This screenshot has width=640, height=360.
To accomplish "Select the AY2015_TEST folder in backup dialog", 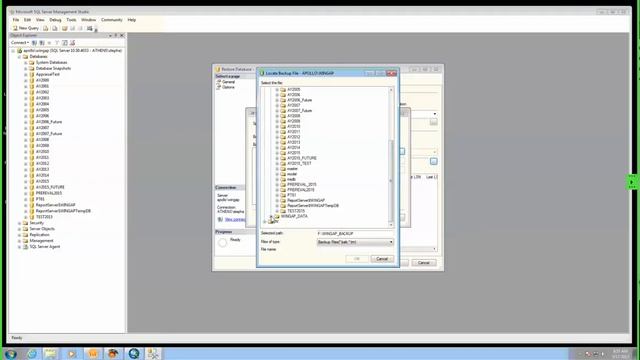I will click(299, 163).
